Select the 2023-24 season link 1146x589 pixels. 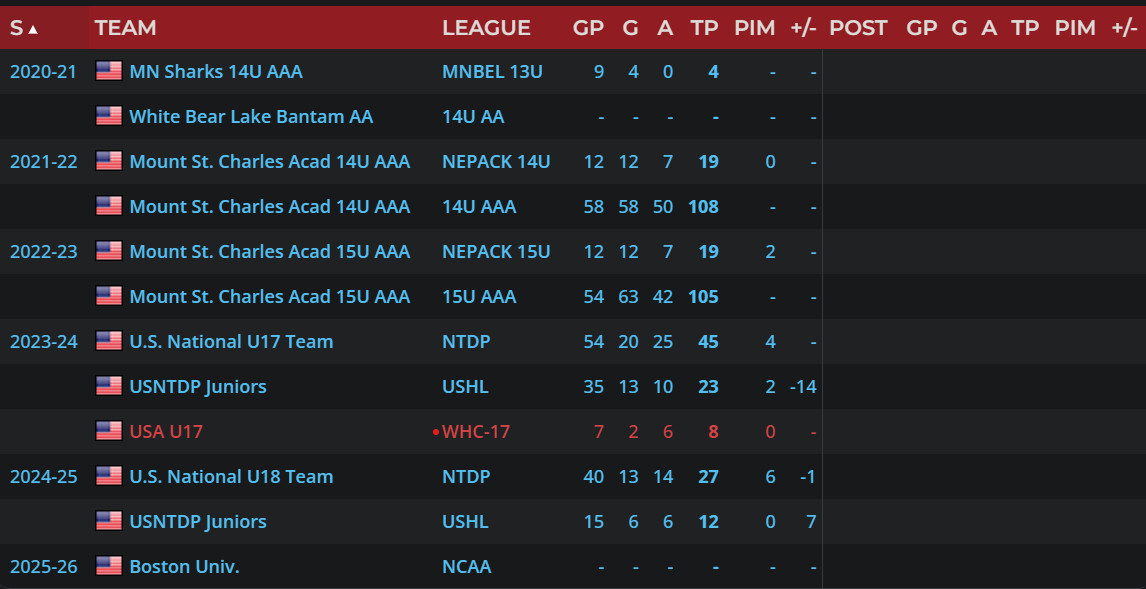[43, 341]
